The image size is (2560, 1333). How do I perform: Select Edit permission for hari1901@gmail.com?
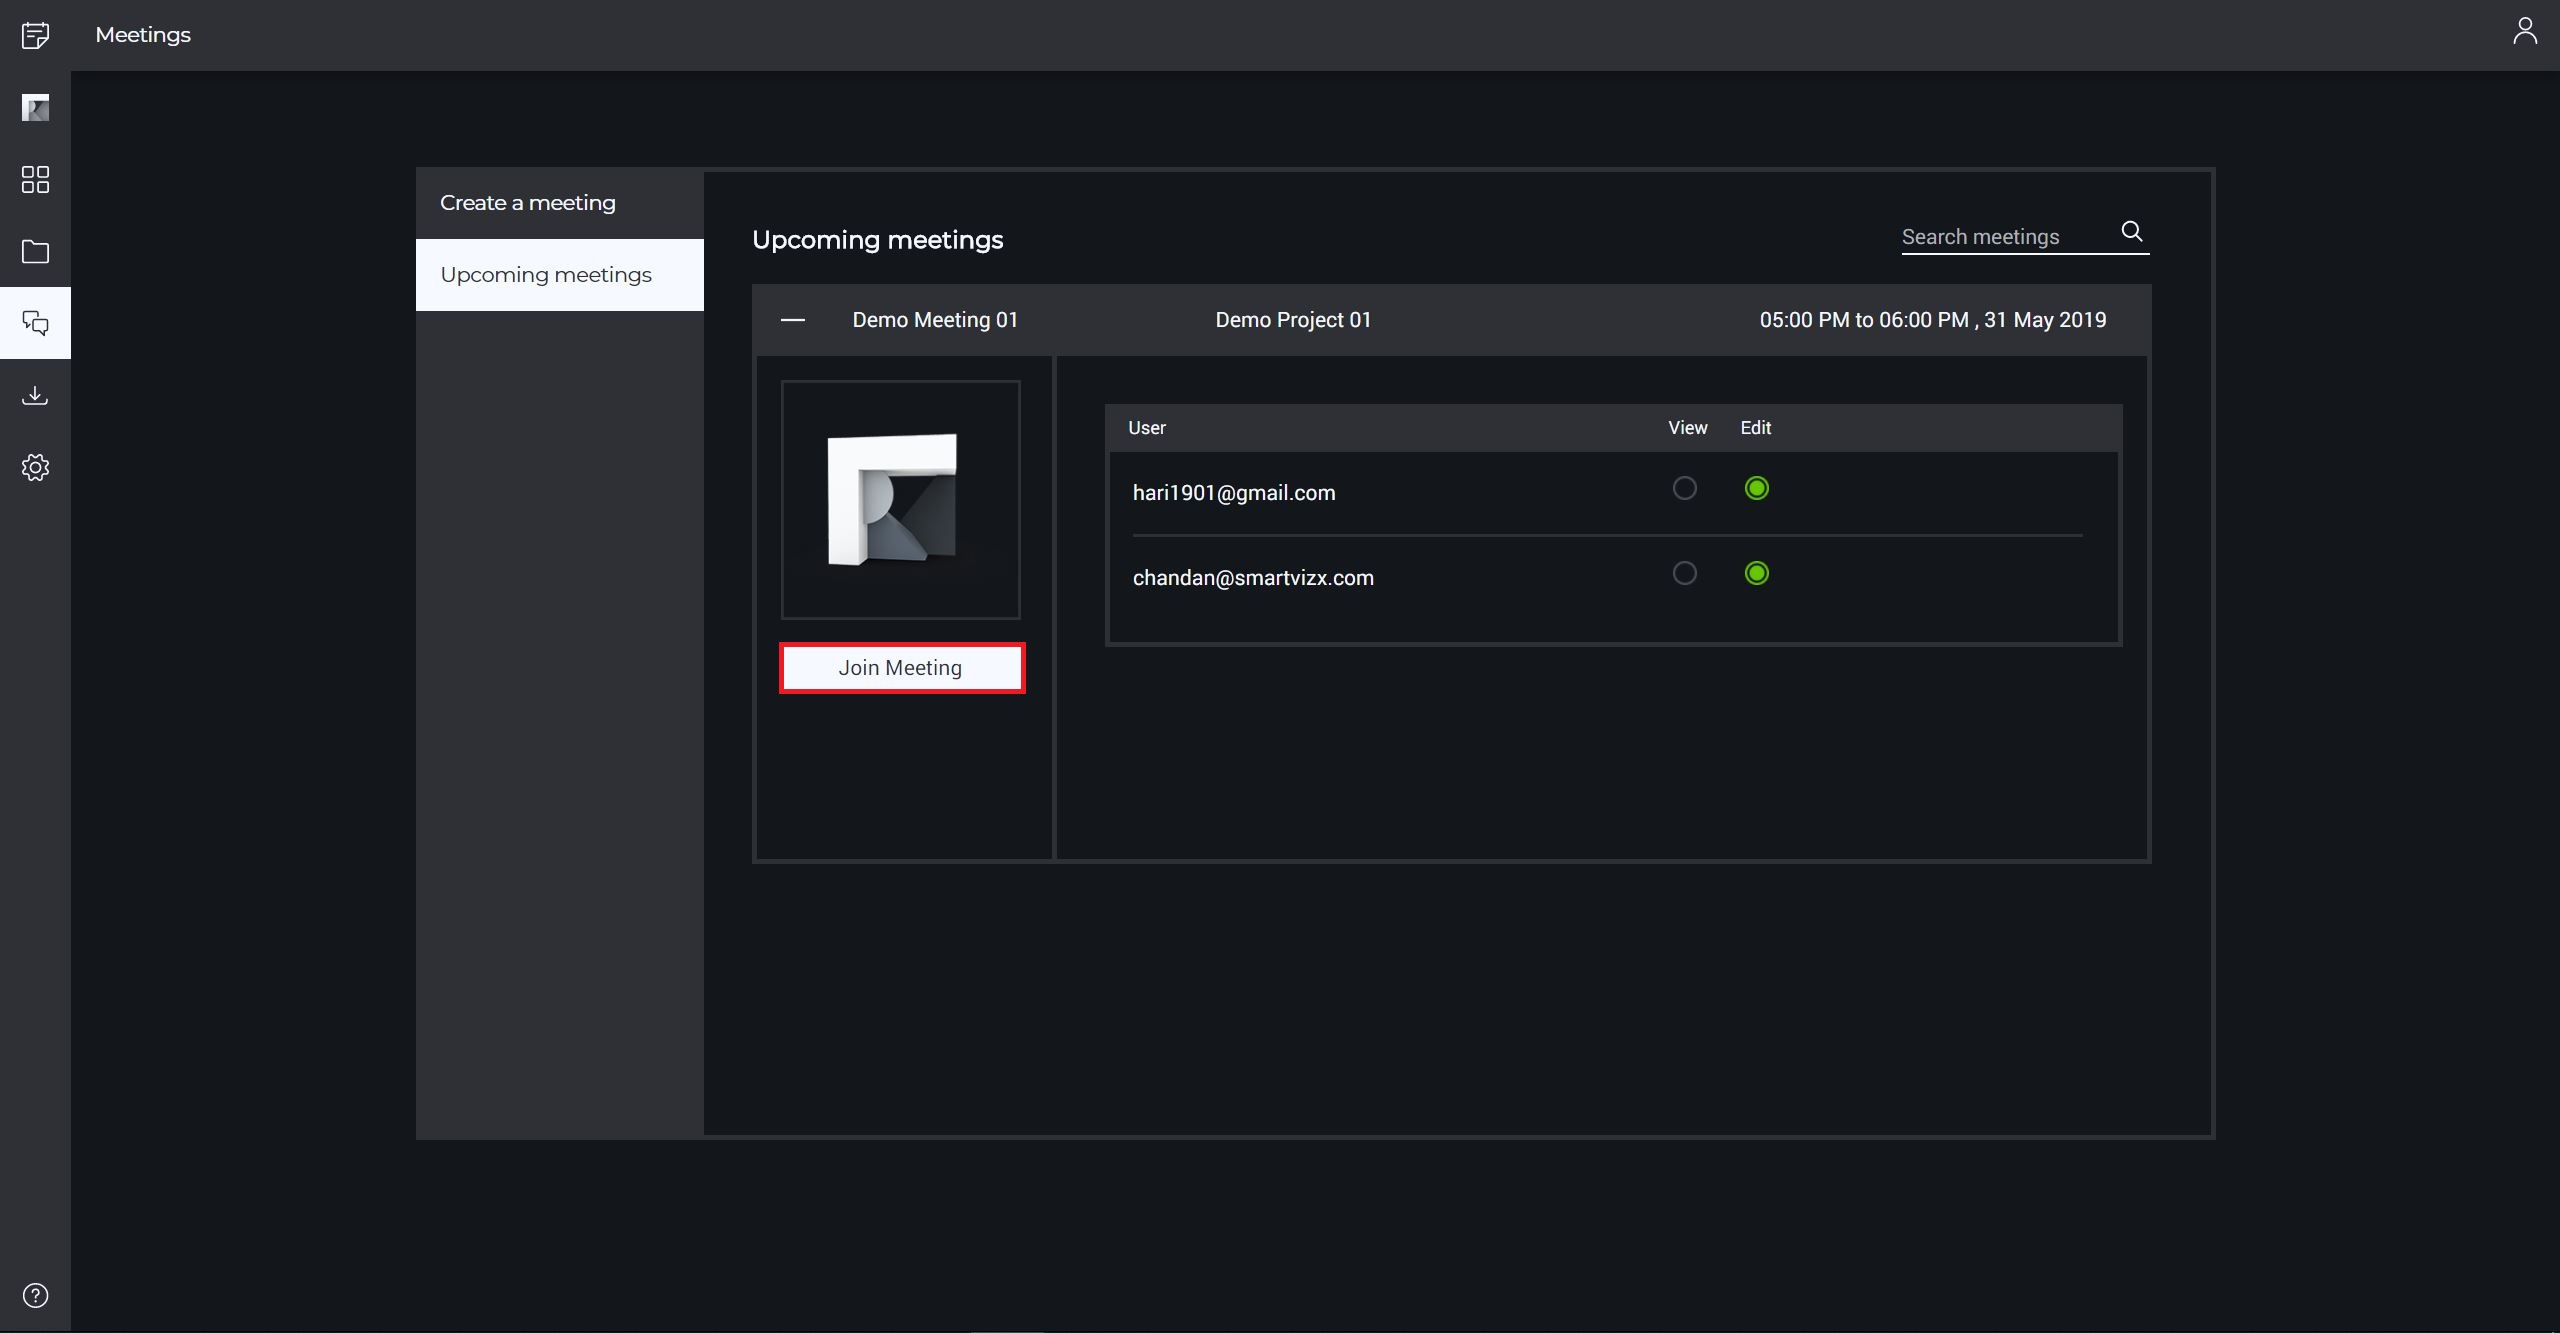(x=1756, y=488)
